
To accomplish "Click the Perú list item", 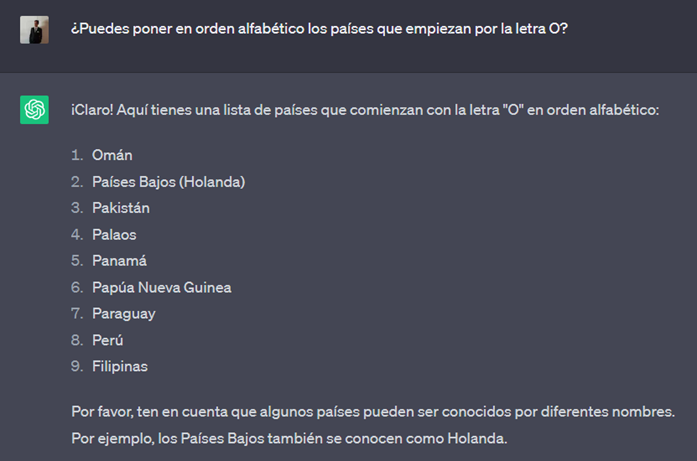I will 108,341.
